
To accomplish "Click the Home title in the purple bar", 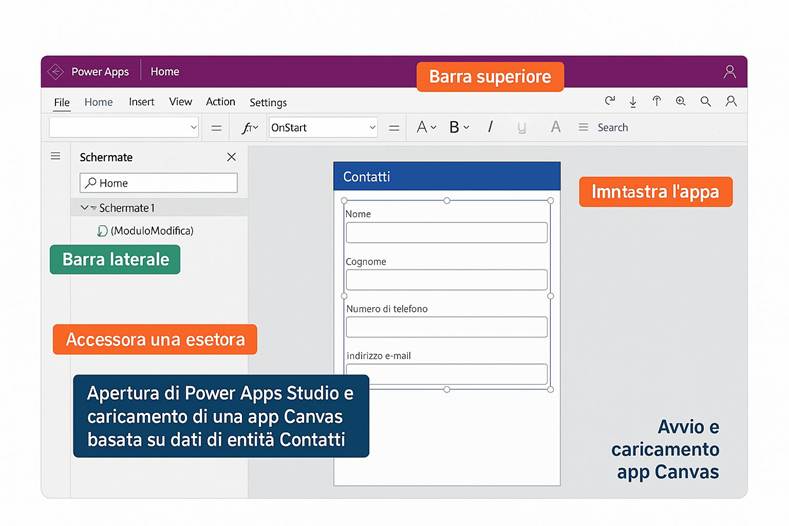I will coord(165,71).
